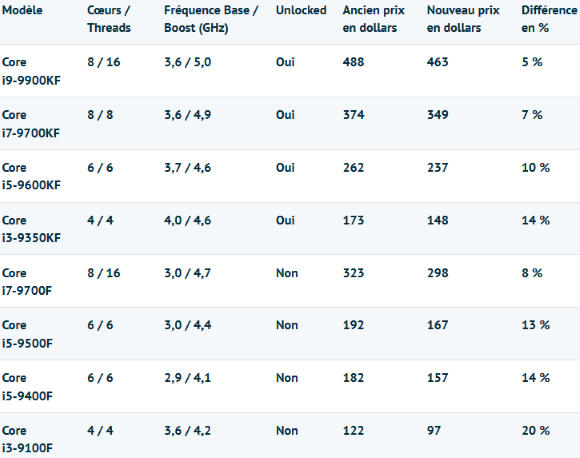The width and height of the screenshot is (580, 458).
Task: Click the 20 % difference cell
Action: [x=536, y=430]
